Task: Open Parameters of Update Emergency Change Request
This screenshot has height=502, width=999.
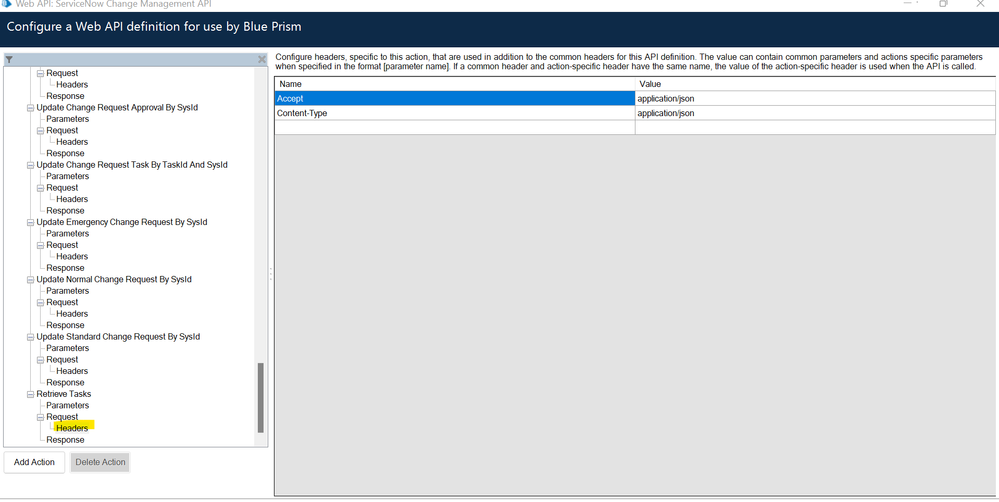Action: 68,234
